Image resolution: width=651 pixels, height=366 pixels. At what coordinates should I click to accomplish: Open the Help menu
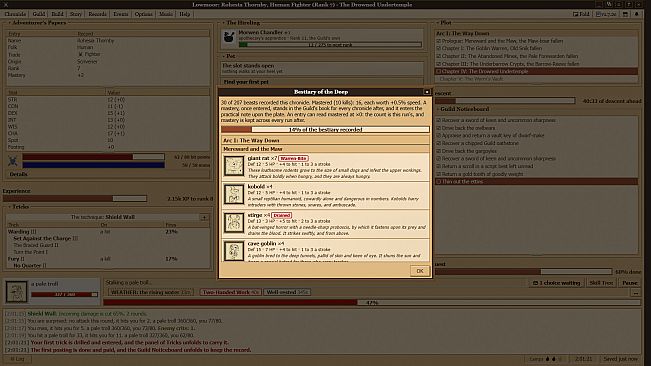click(184, 14)
